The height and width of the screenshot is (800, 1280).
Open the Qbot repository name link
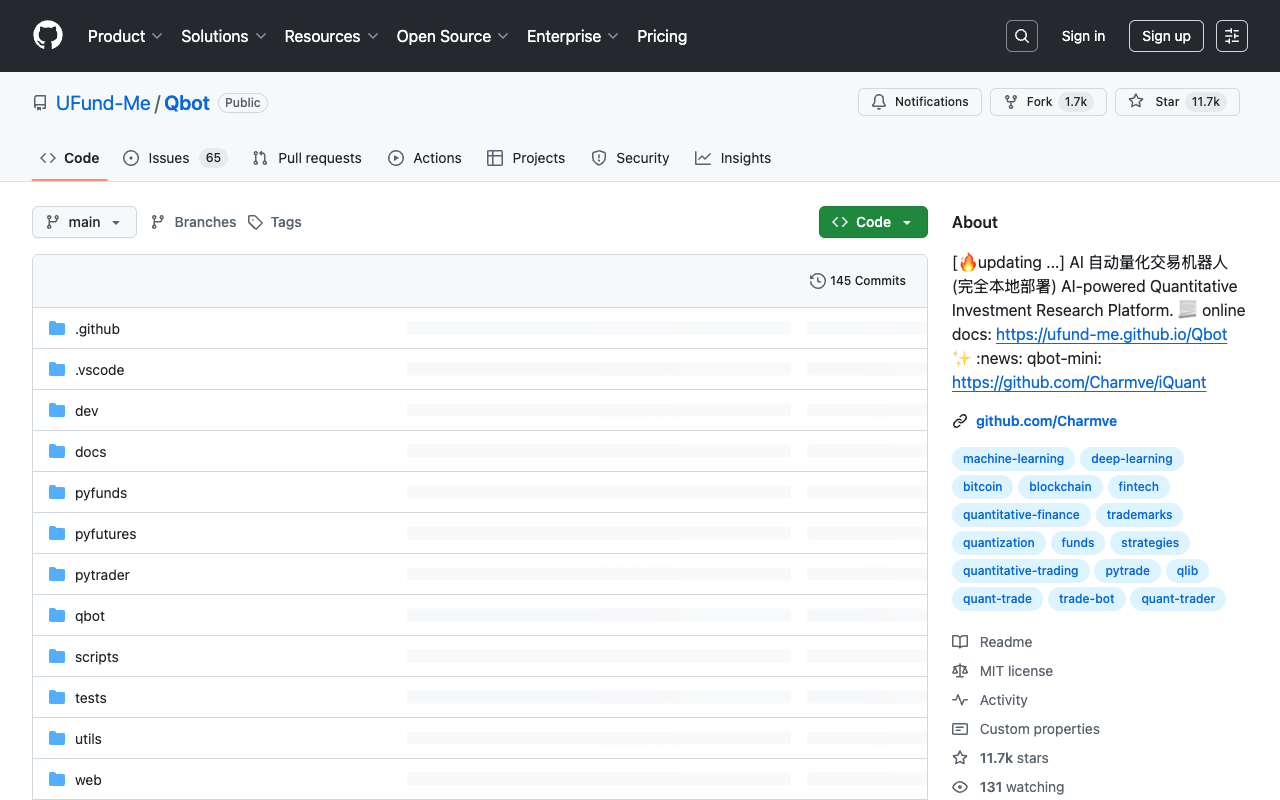[187, 103]
